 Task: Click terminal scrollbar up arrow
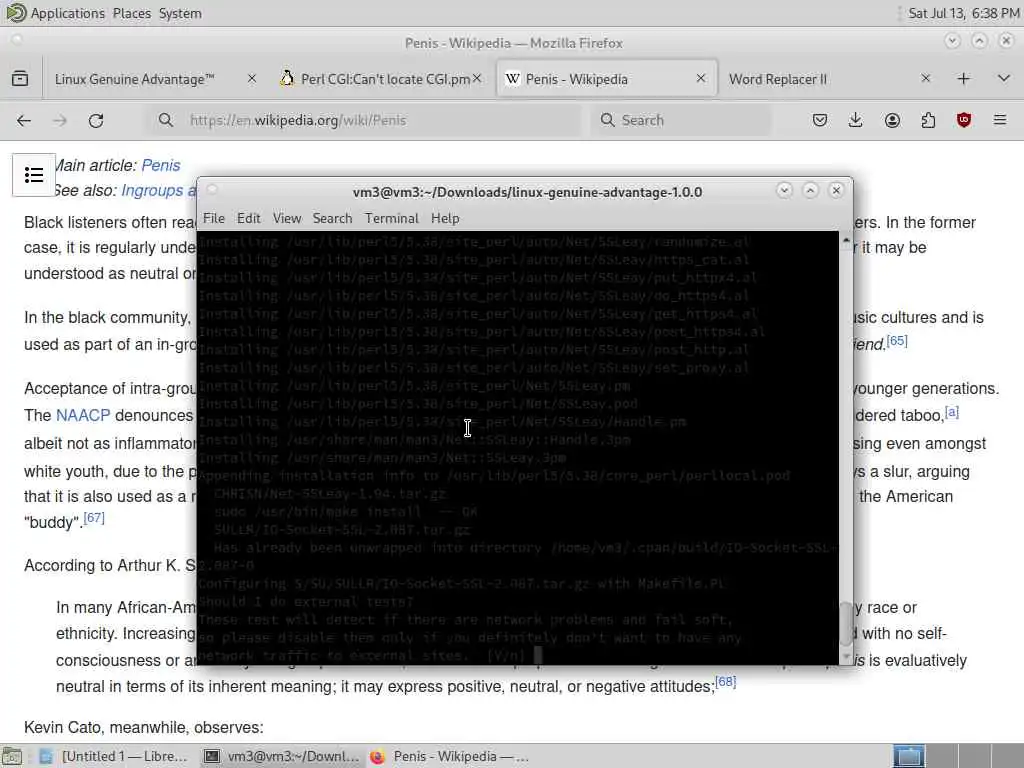pos(846,240)
